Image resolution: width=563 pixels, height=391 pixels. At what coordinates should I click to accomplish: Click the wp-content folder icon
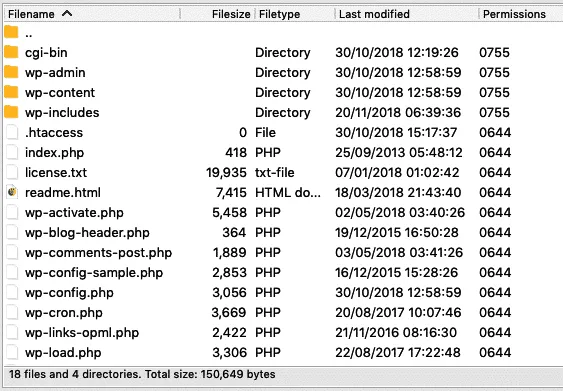coord(11,92)
